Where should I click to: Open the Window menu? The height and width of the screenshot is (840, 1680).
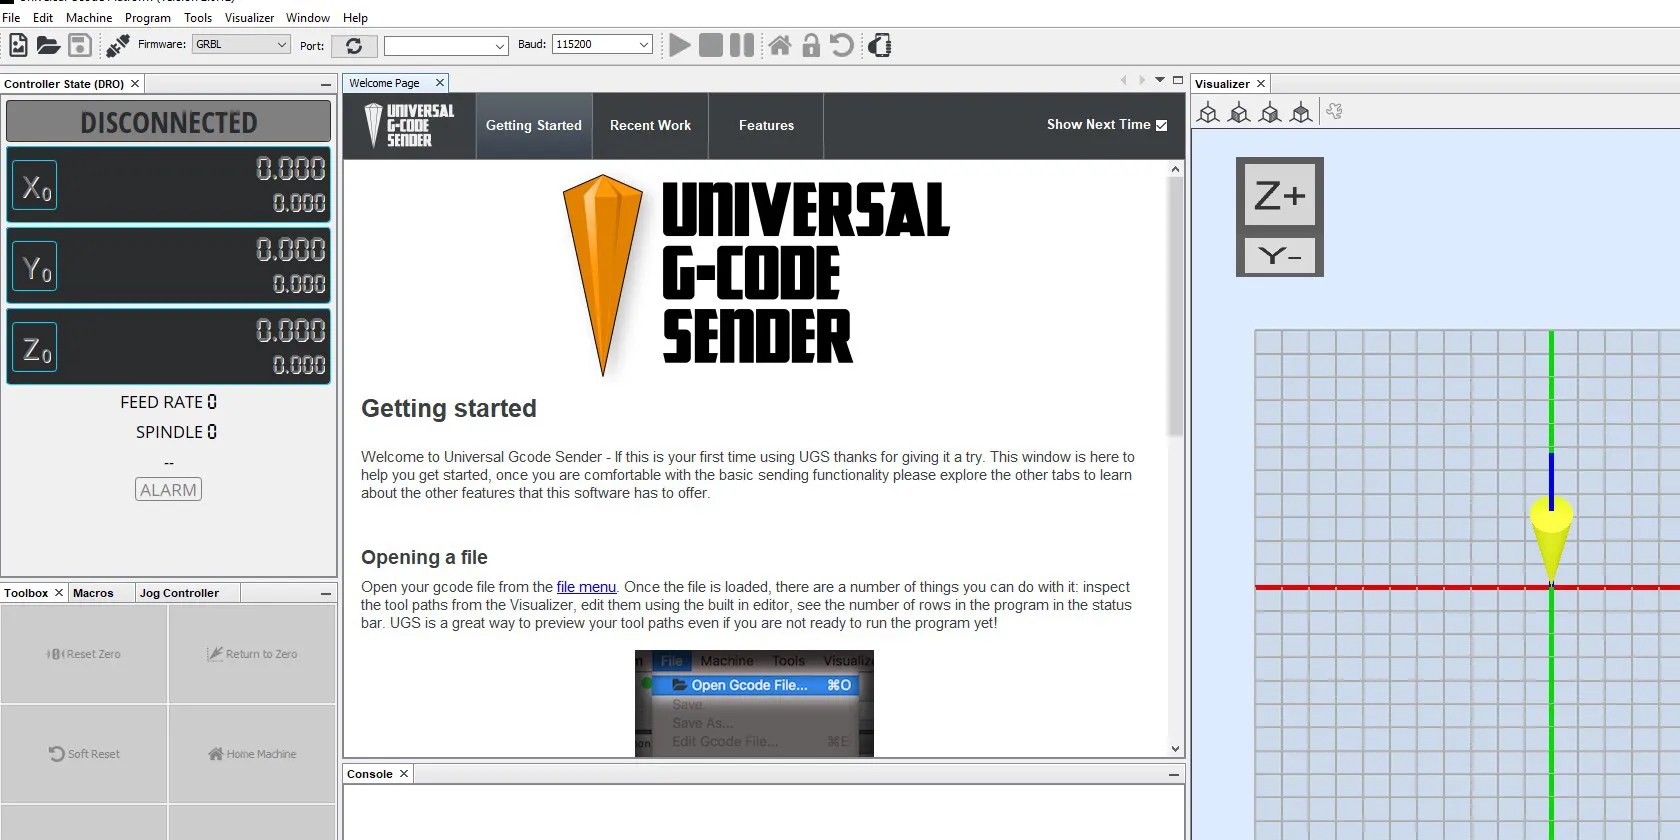tap(308, 18)
